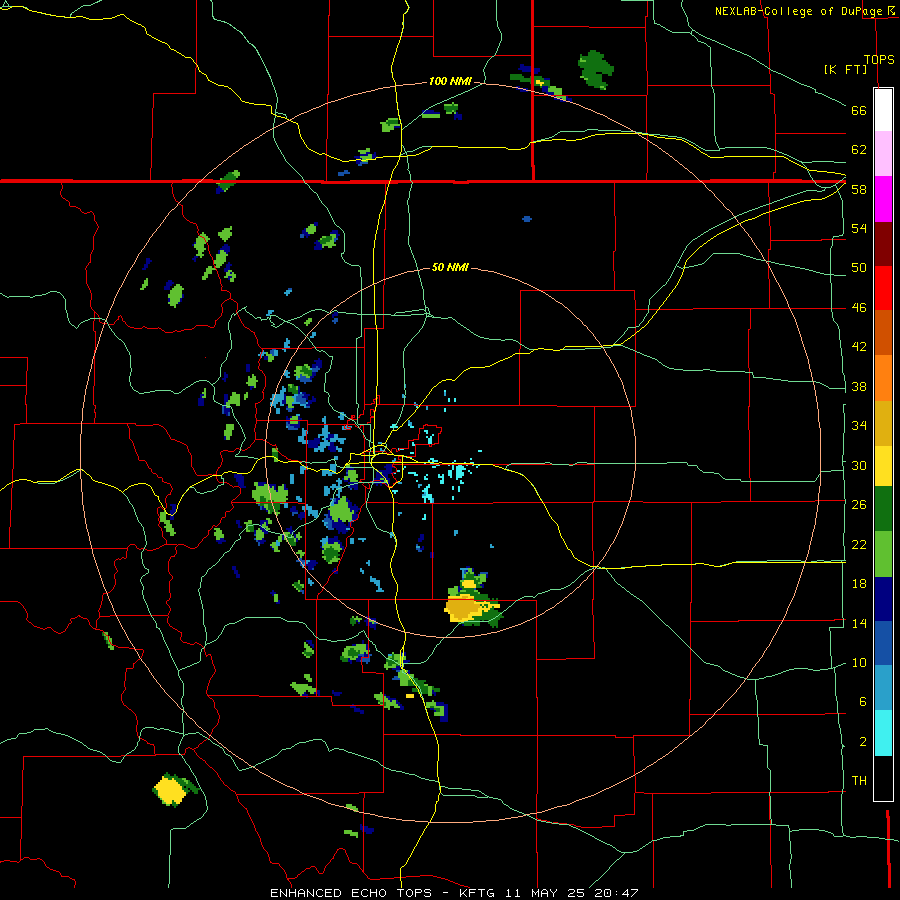900x900 pixels.
Task: Click the legend value 22
Action: [859, 544]
